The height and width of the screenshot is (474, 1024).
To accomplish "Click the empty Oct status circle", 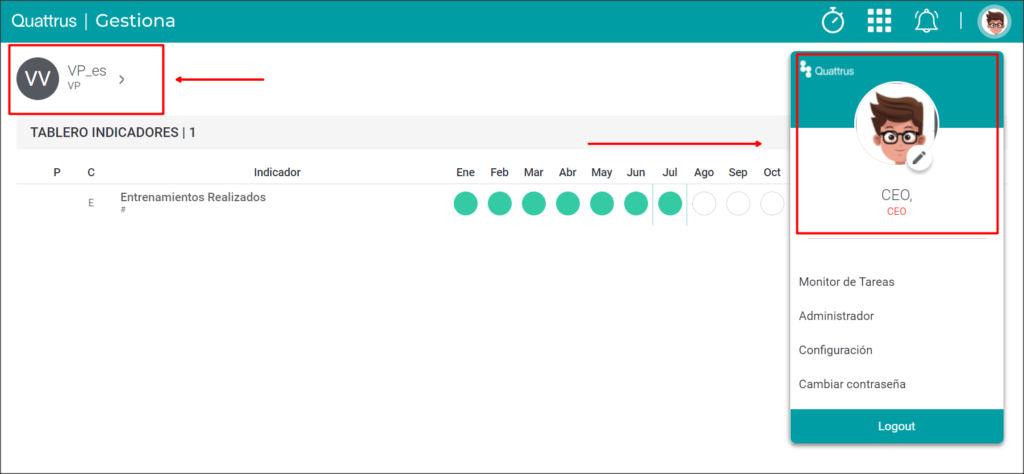I will click(772, 204).
